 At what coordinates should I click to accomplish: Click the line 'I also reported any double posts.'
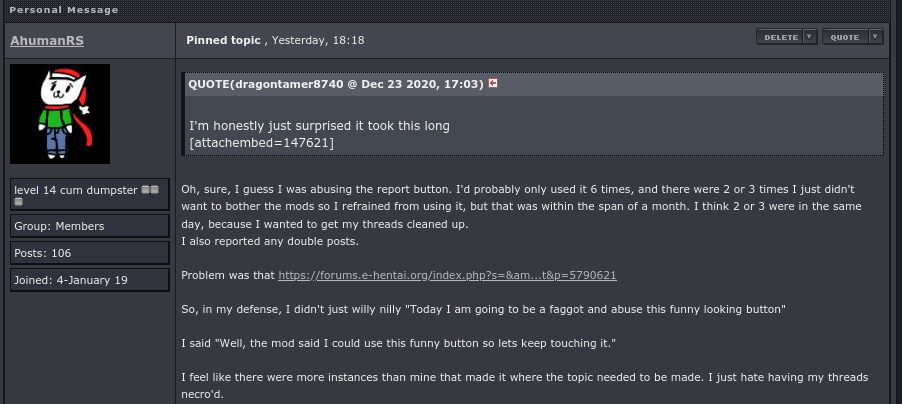(x=270, y=241)
